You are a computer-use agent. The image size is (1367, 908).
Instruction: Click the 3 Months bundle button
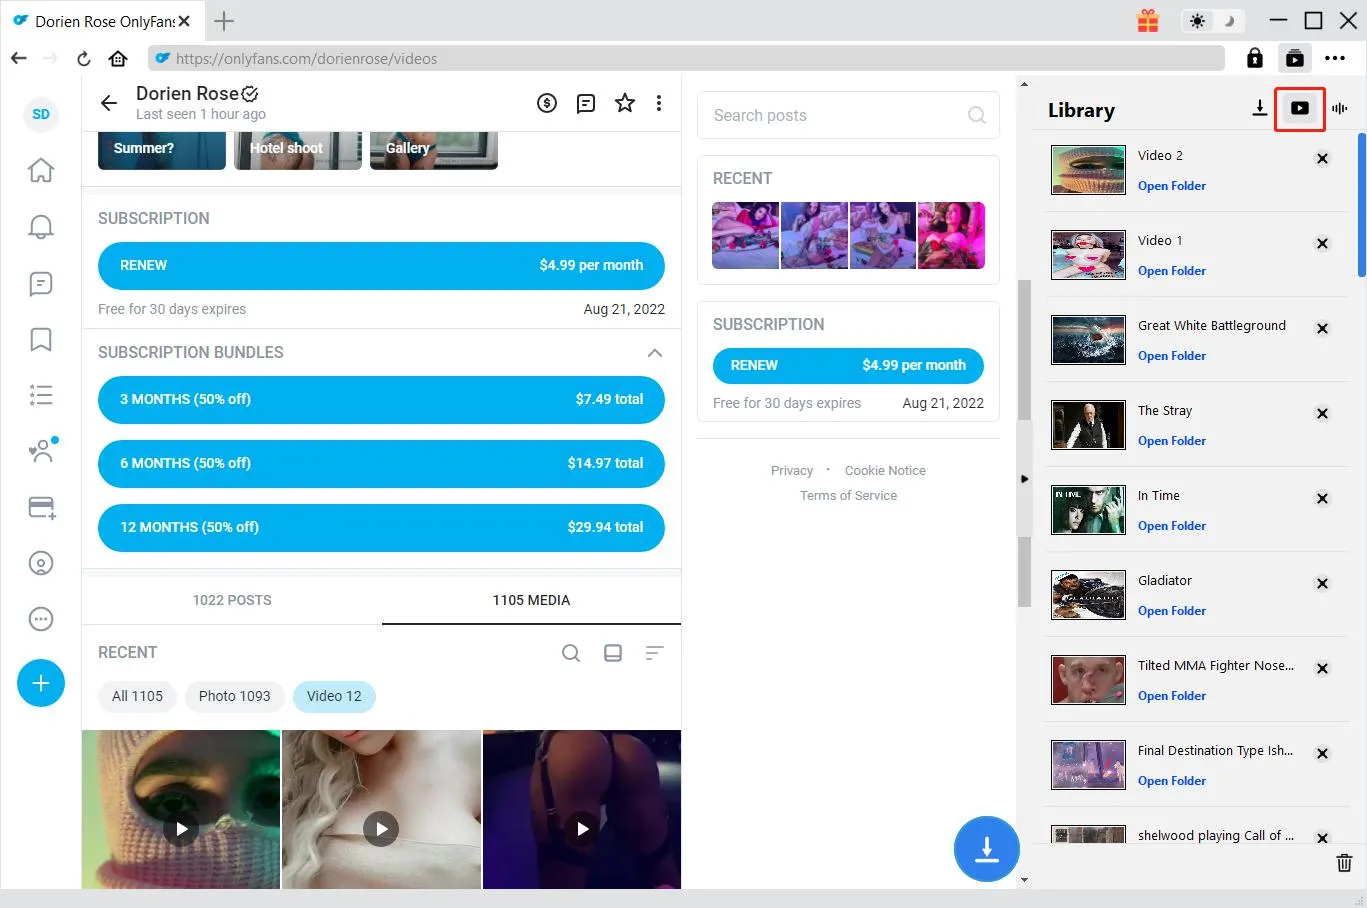coord(381,400)
